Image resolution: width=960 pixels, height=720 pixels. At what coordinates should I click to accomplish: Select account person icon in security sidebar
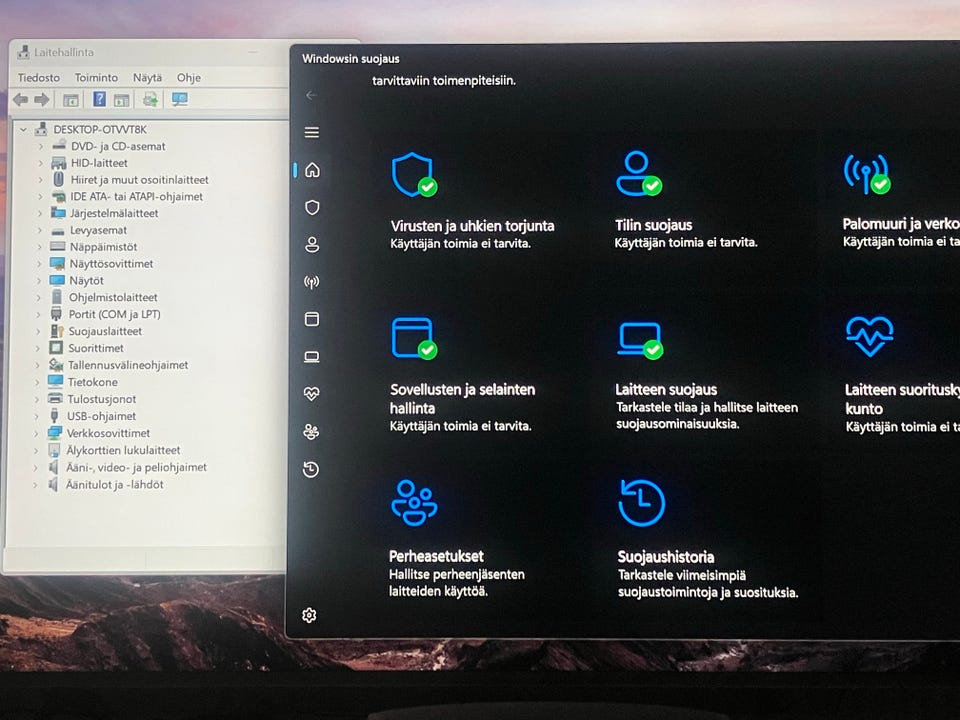pos(312,245)
